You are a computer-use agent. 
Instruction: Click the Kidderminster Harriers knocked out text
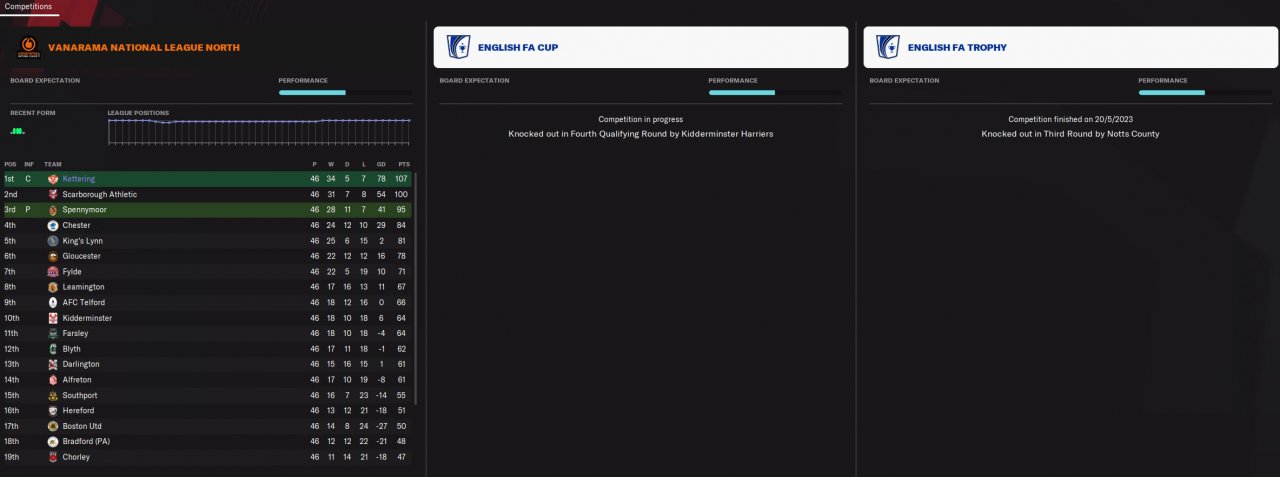(x=641, y=133)
